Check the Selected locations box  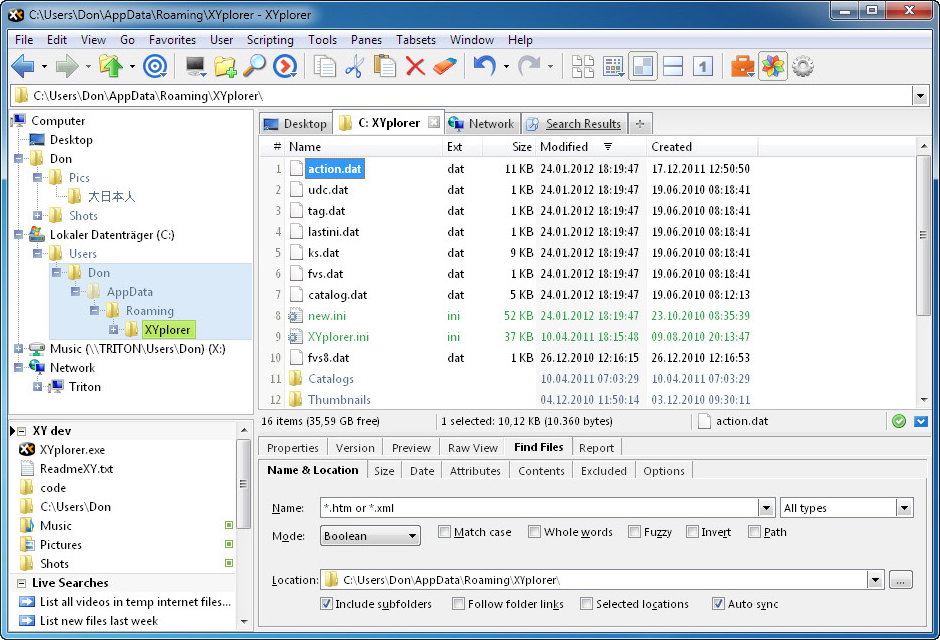pyautogui.click(x=586, y=603)
